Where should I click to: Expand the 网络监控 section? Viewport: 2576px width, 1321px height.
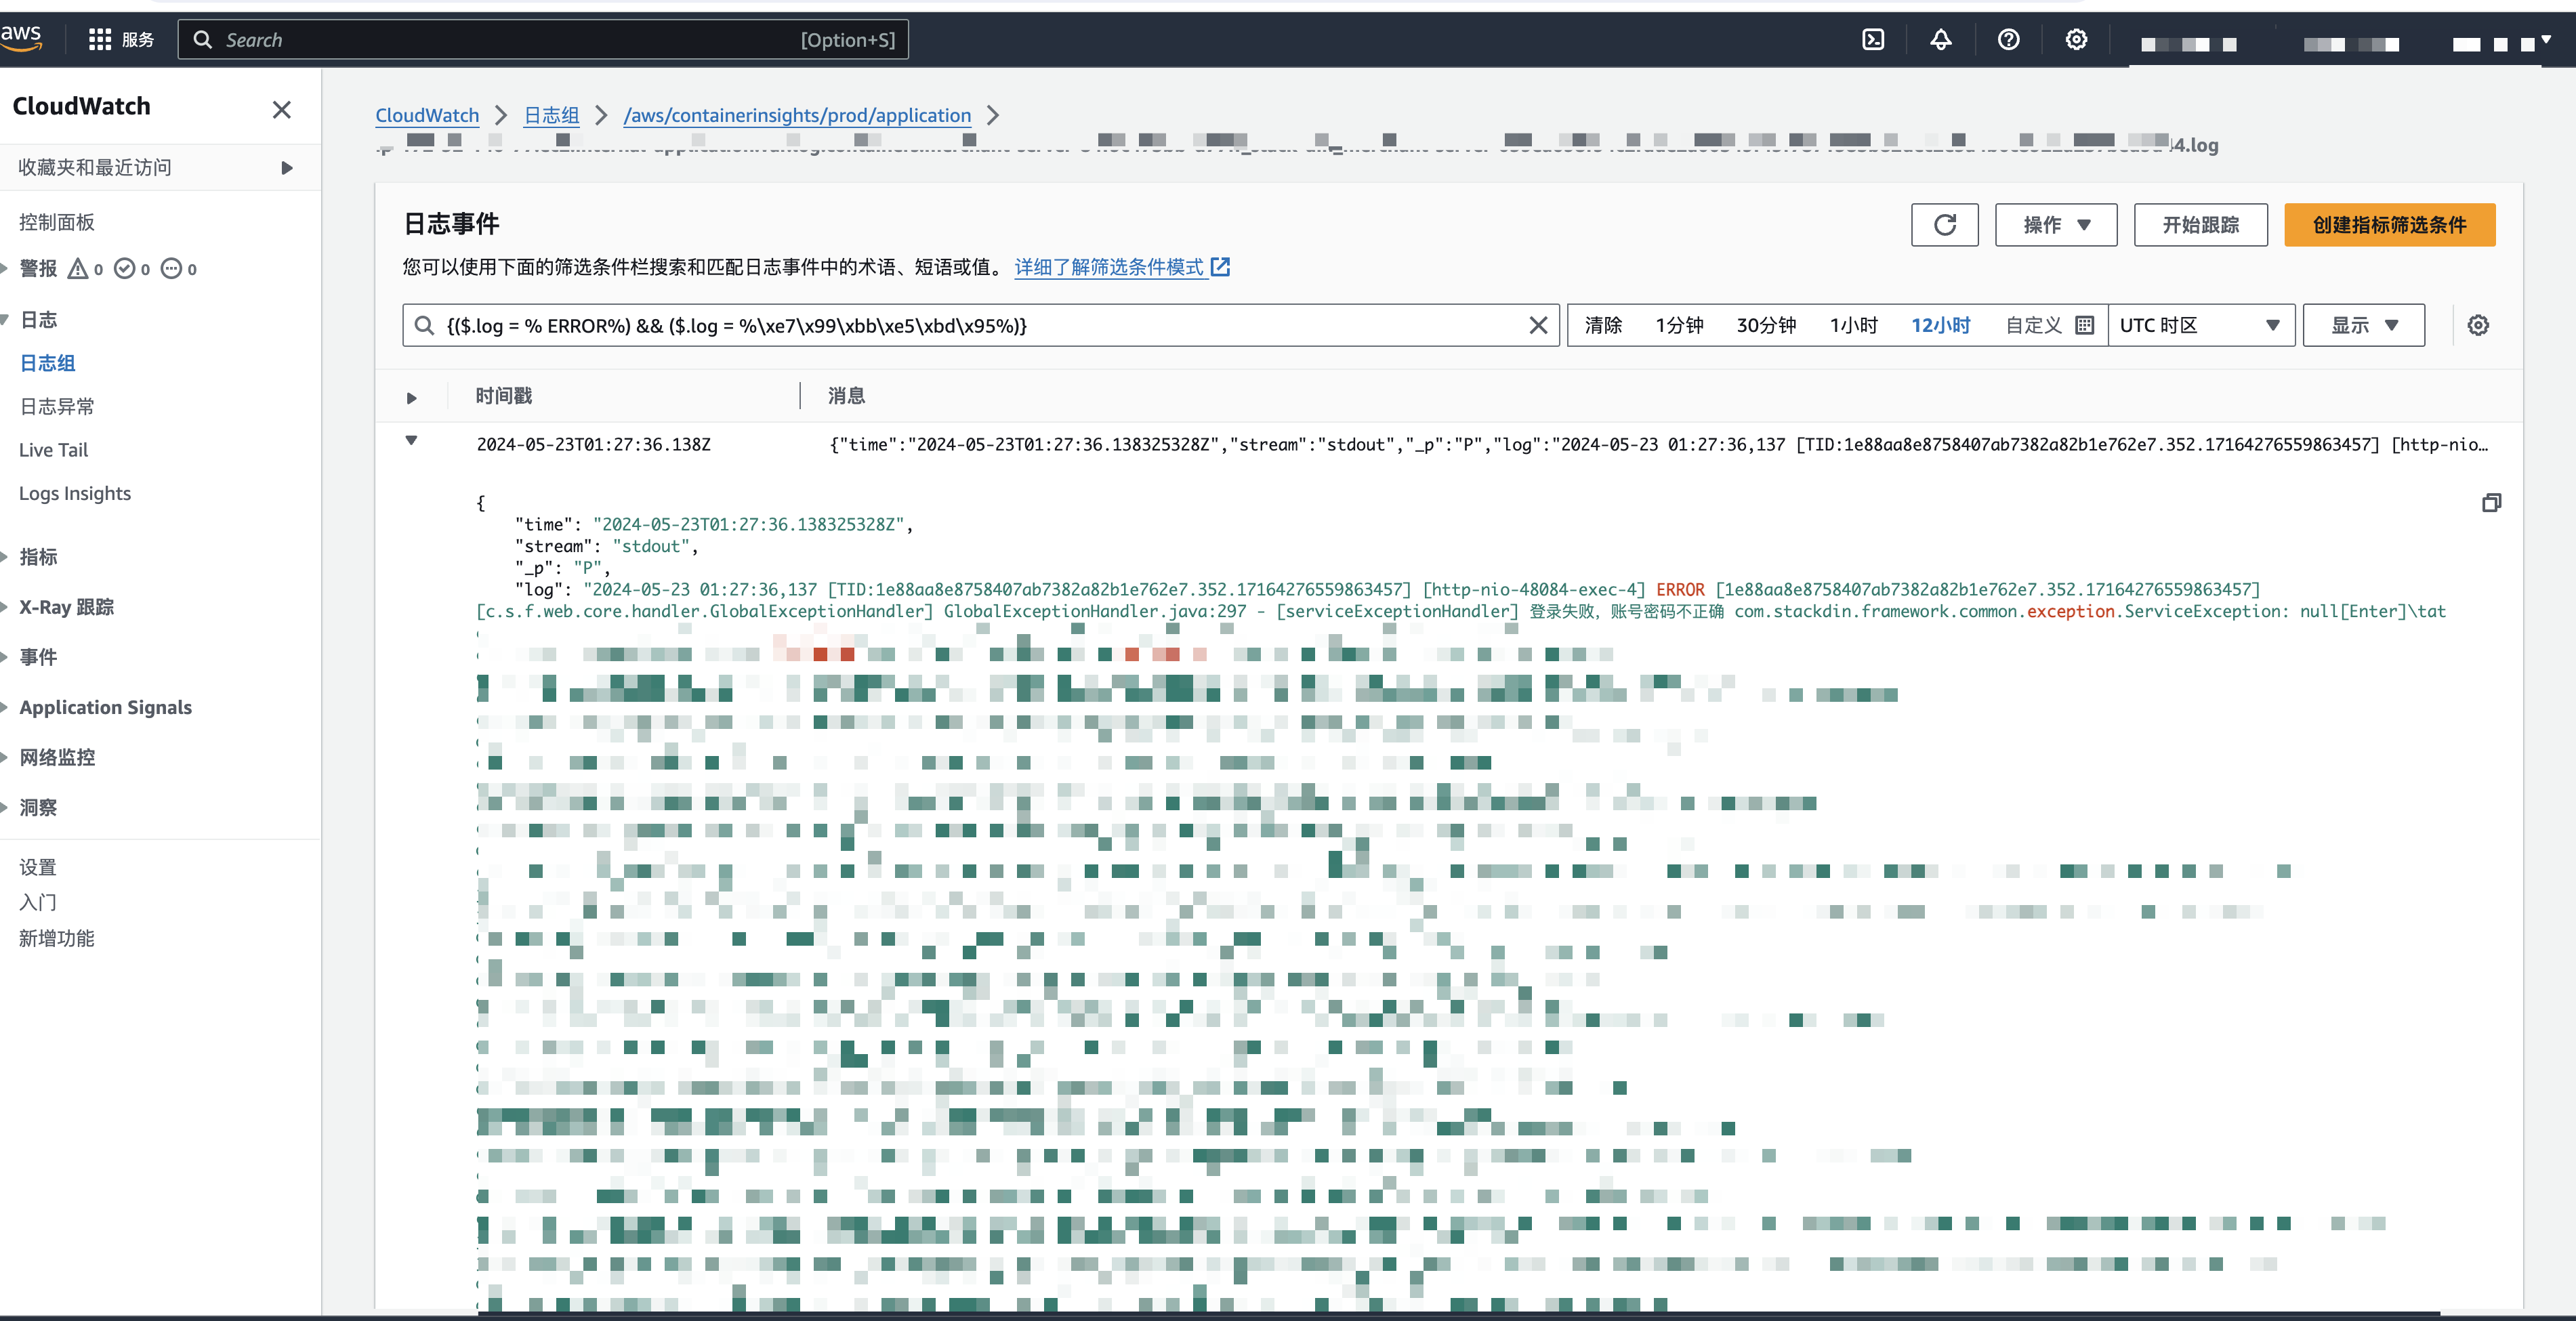pyautogui.click(x=5, y=757)
